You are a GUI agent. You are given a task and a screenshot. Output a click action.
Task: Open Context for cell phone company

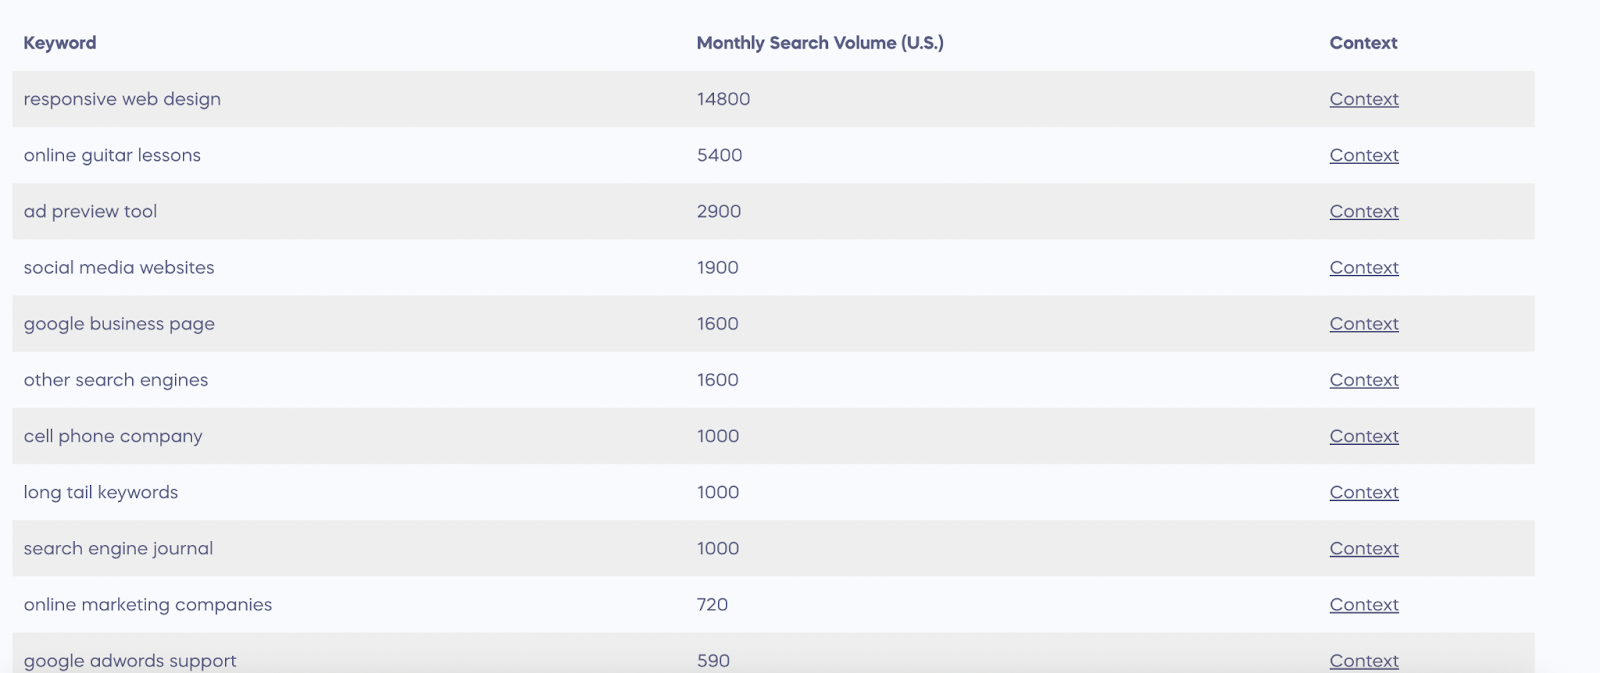(1363, 436)
